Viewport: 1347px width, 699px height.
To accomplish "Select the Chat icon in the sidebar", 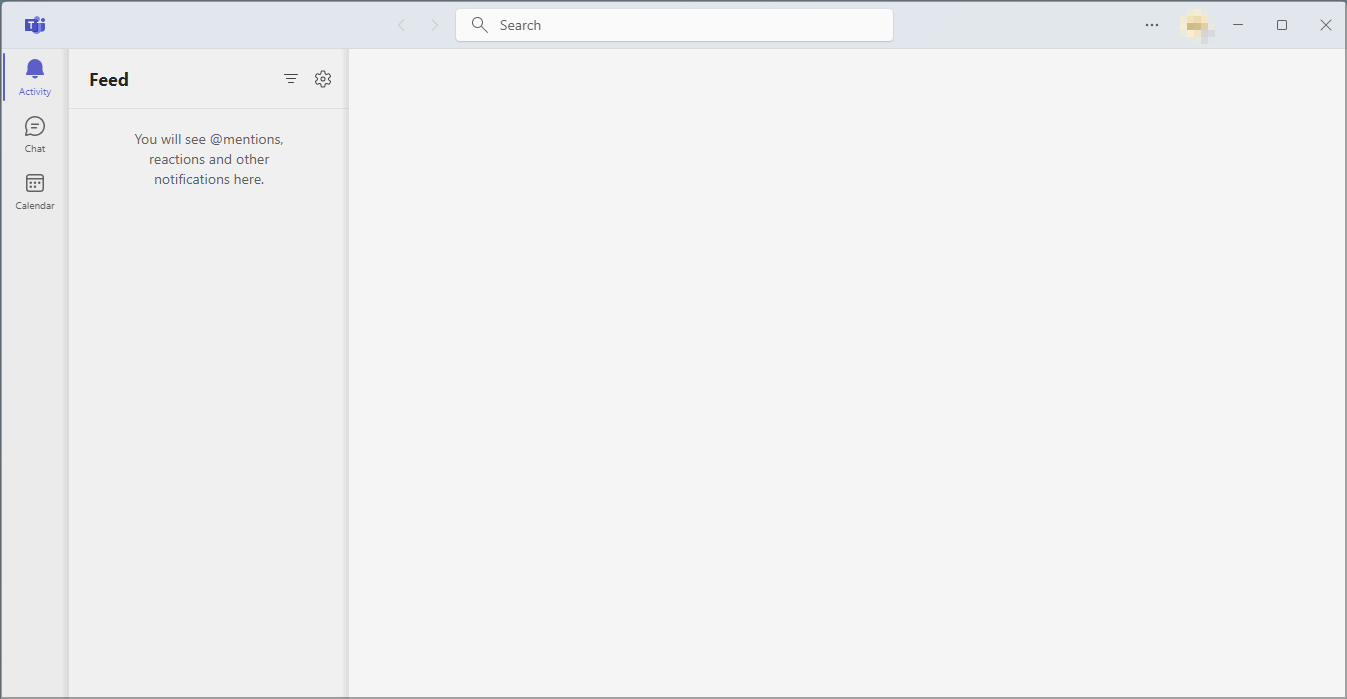I will click(34, 127).
